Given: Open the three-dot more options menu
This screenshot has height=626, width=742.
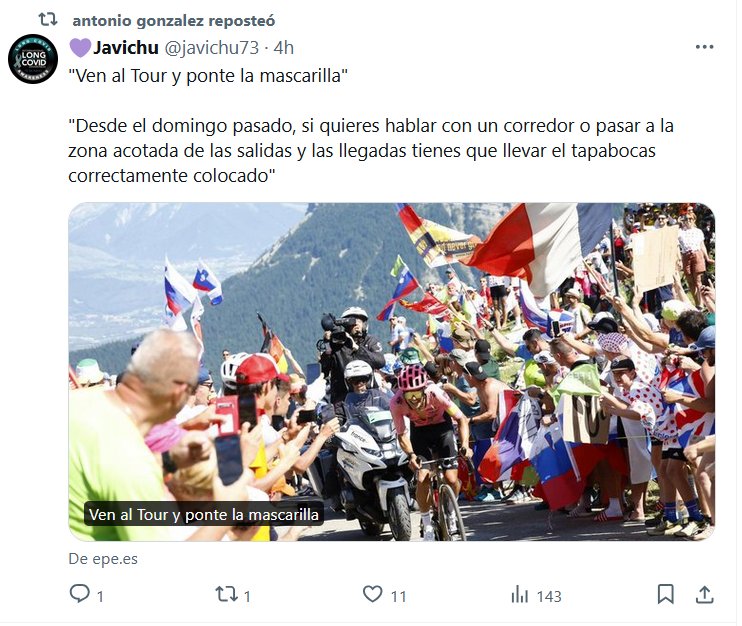Looking at the screenshot, I should [704, 47].
